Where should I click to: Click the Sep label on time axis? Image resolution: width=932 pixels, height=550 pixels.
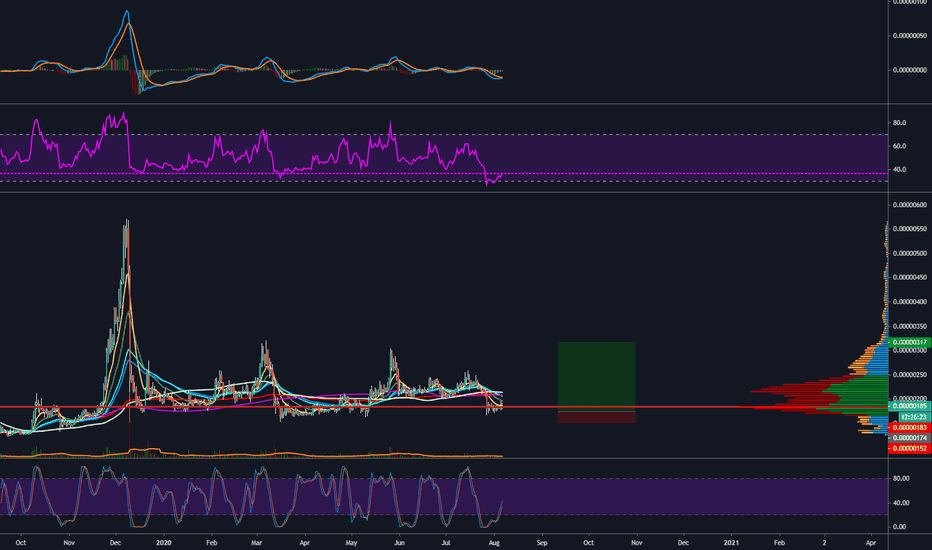point(541,543)
